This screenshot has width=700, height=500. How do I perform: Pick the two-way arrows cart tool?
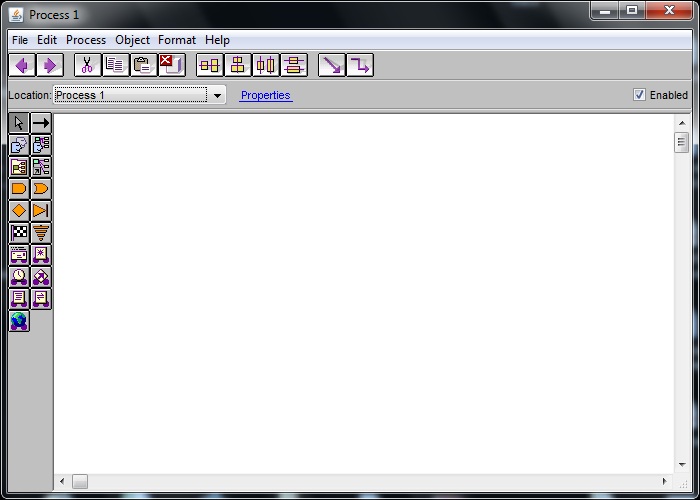[x=41, y=299]
